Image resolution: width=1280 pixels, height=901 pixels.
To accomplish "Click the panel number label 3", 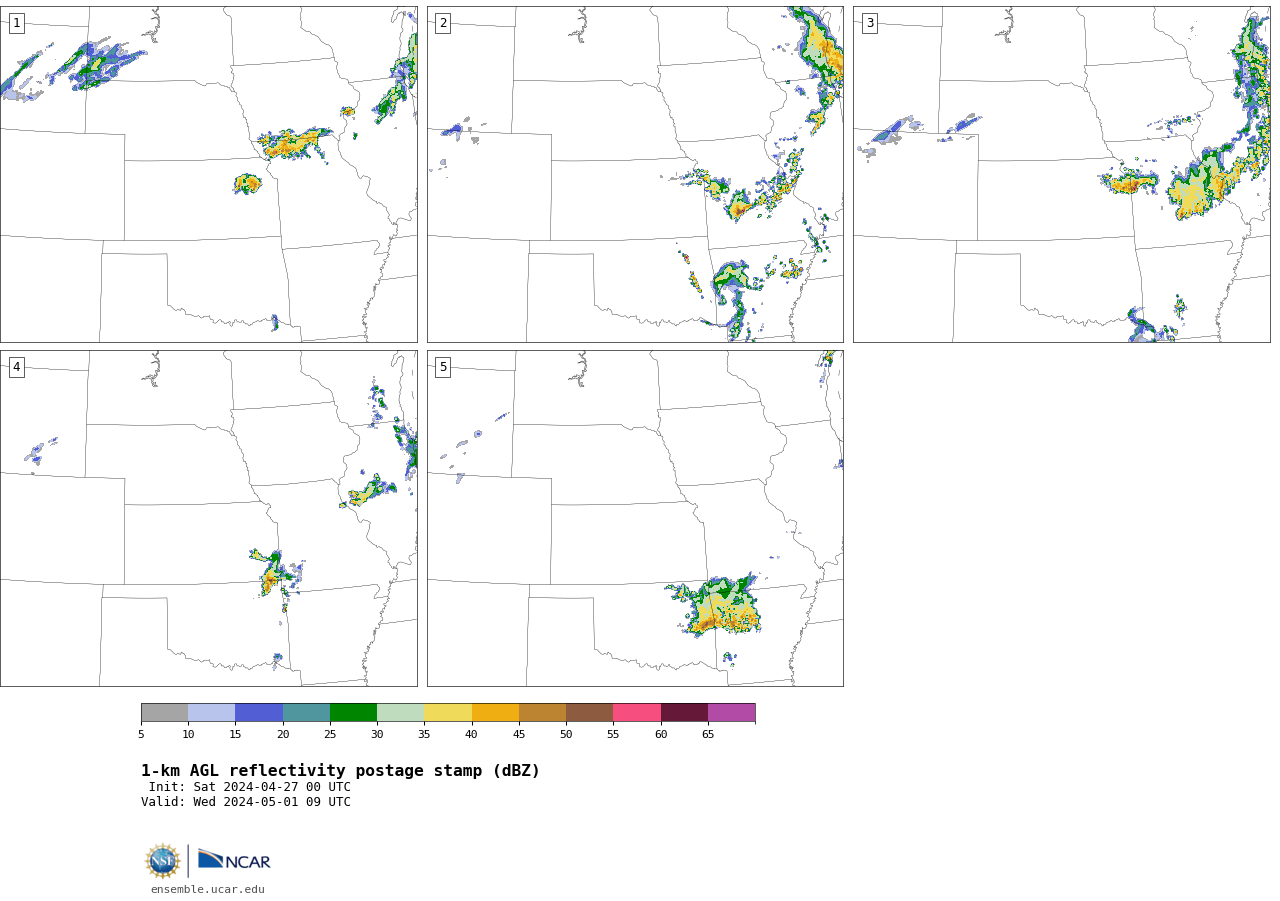I will [870, 23].
